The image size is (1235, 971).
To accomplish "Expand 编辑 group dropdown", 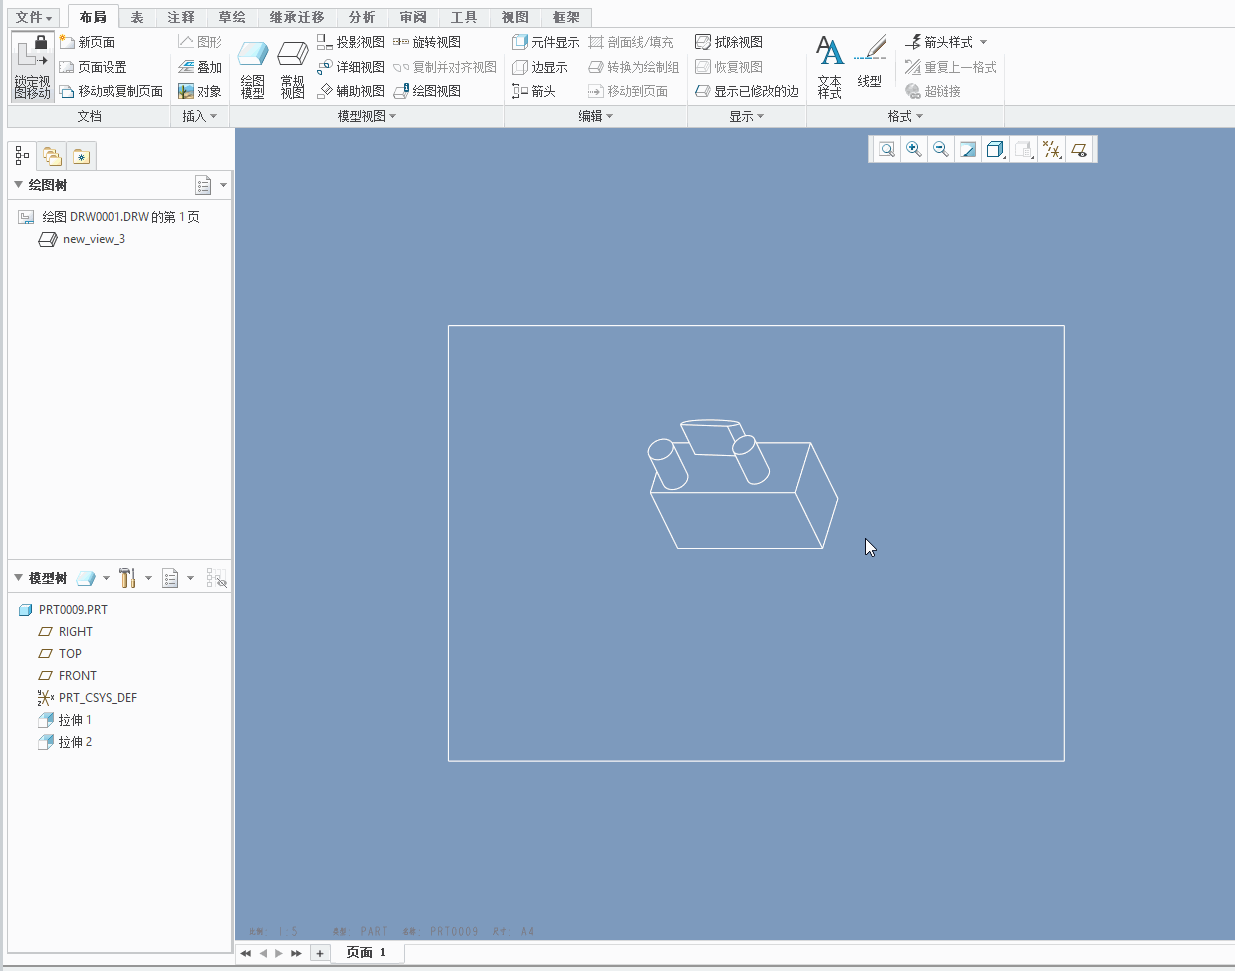I will pos(596,116).
